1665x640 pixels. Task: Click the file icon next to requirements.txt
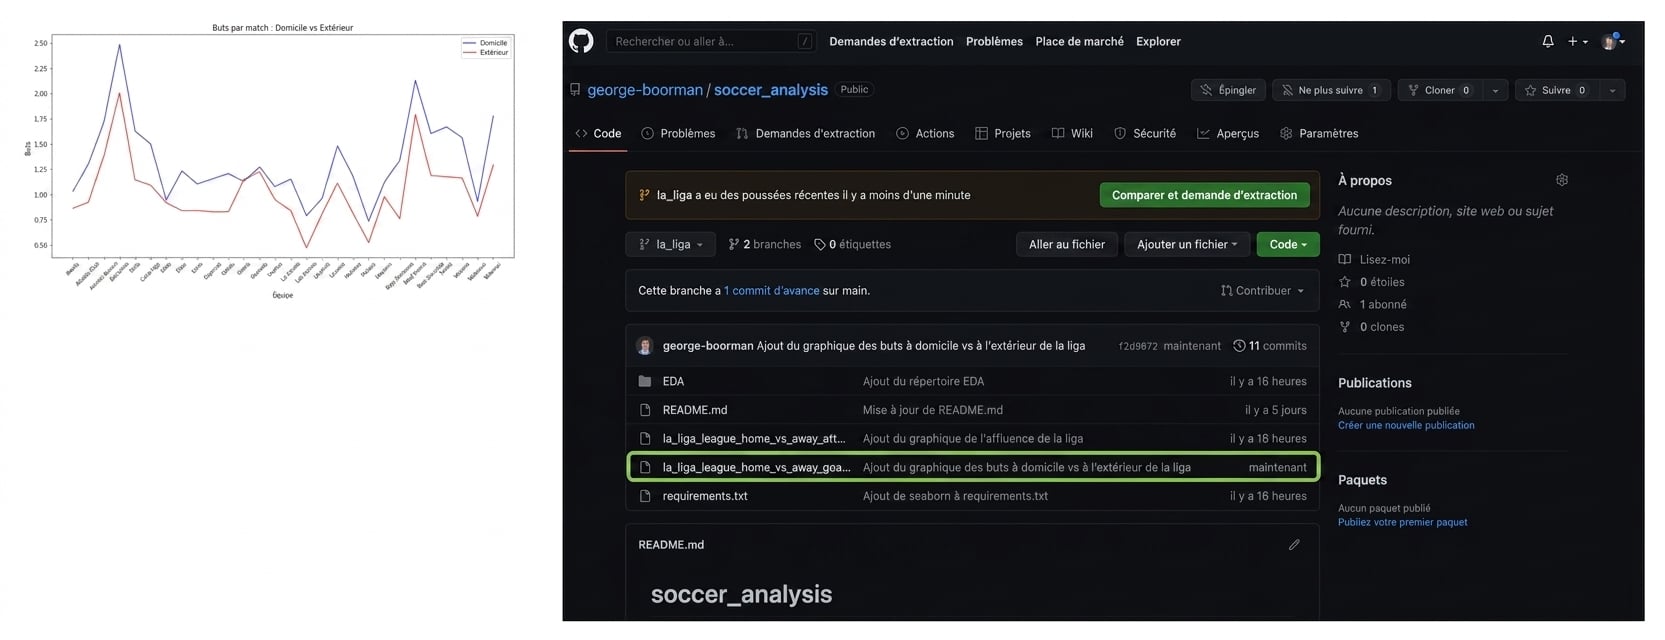click(x=645, y=496)
